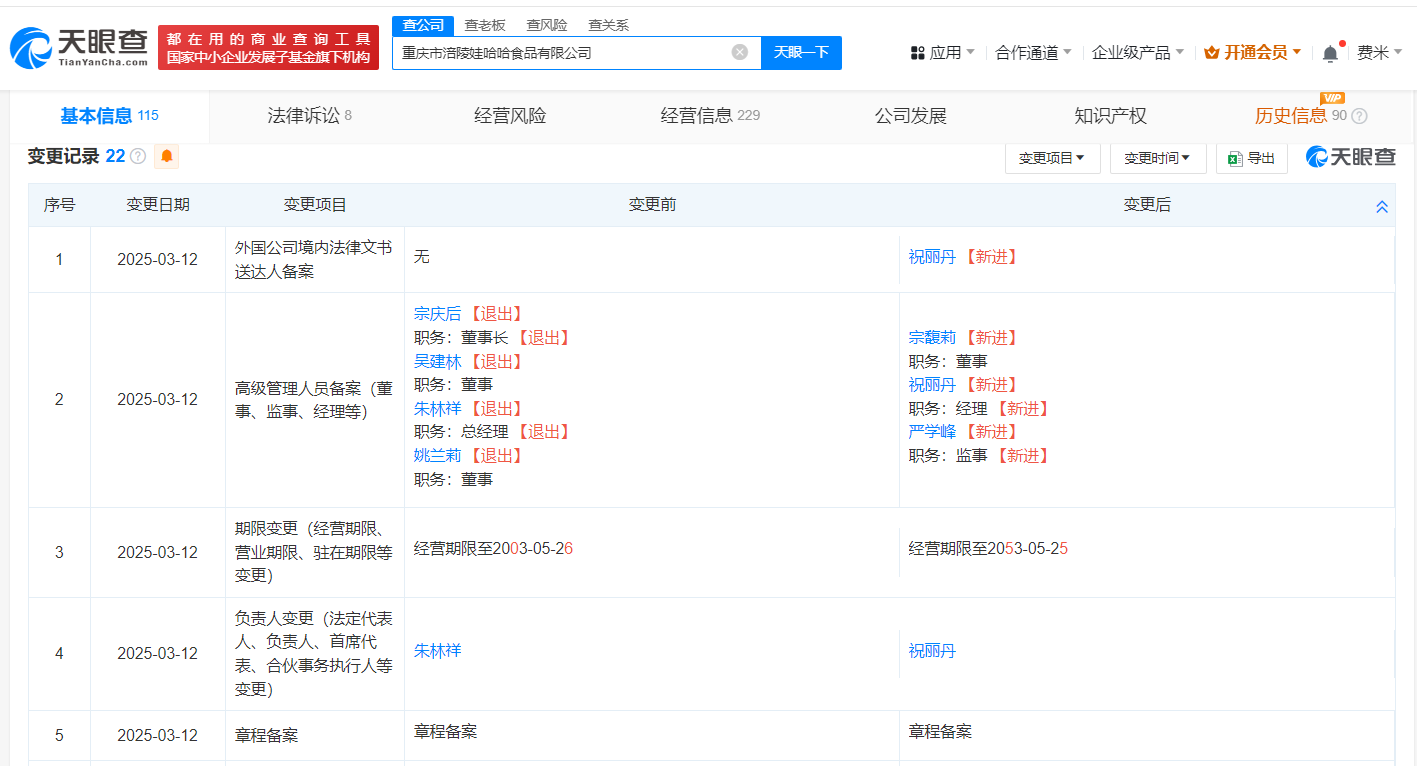Expand the 合作通道 dropdown
1417x766 pixels.
point(1034,53)
